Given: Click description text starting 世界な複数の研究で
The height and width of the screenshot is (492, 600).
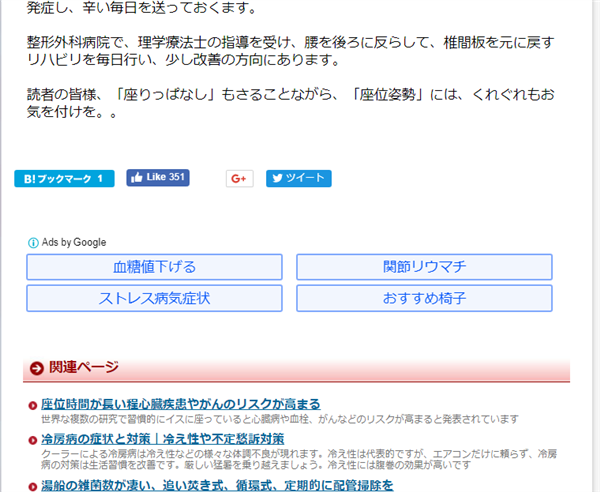Looking at the screenshot, I should tap(280, 419).
